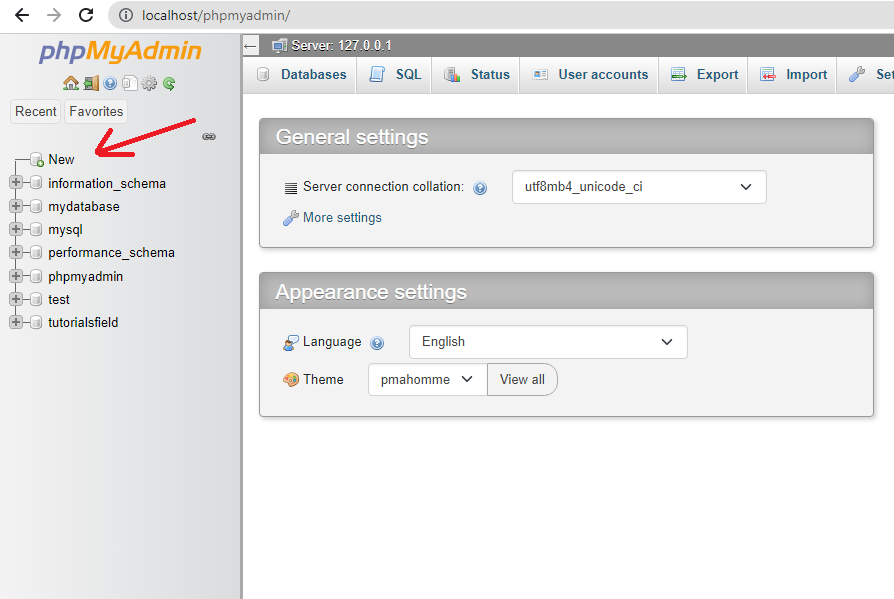Expand the information_schema database tree
This screenshot has height=599, width=894.
coord(16,182)
